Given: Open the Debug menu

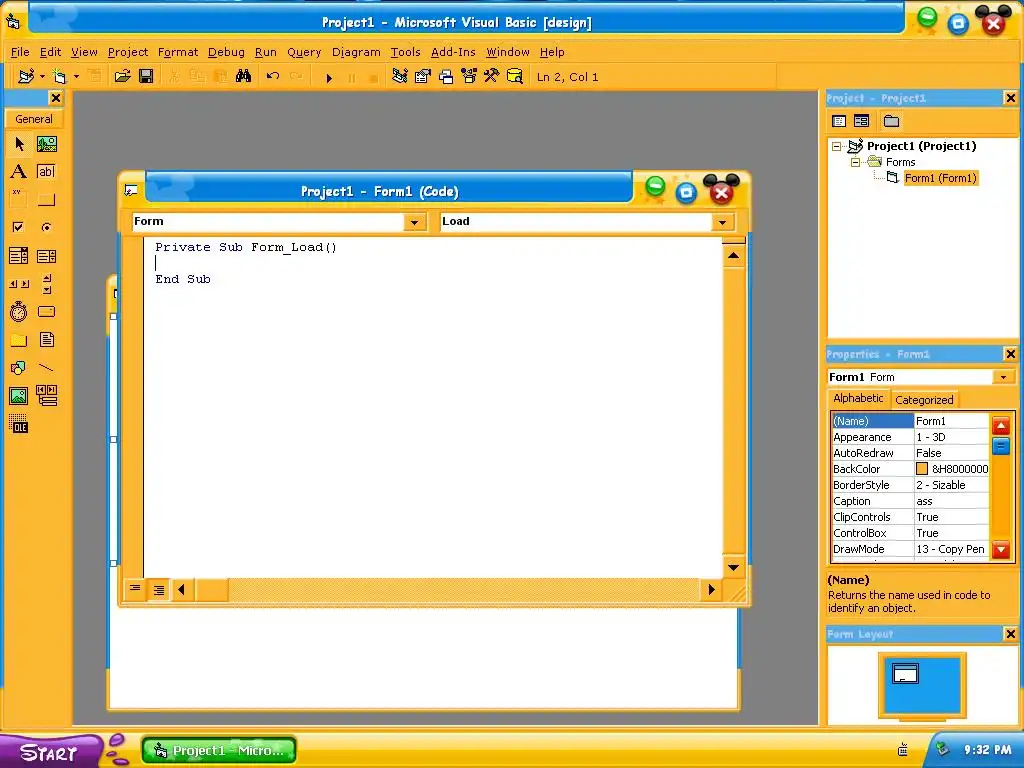Looking at the screenshot, I should click(226, 52).
